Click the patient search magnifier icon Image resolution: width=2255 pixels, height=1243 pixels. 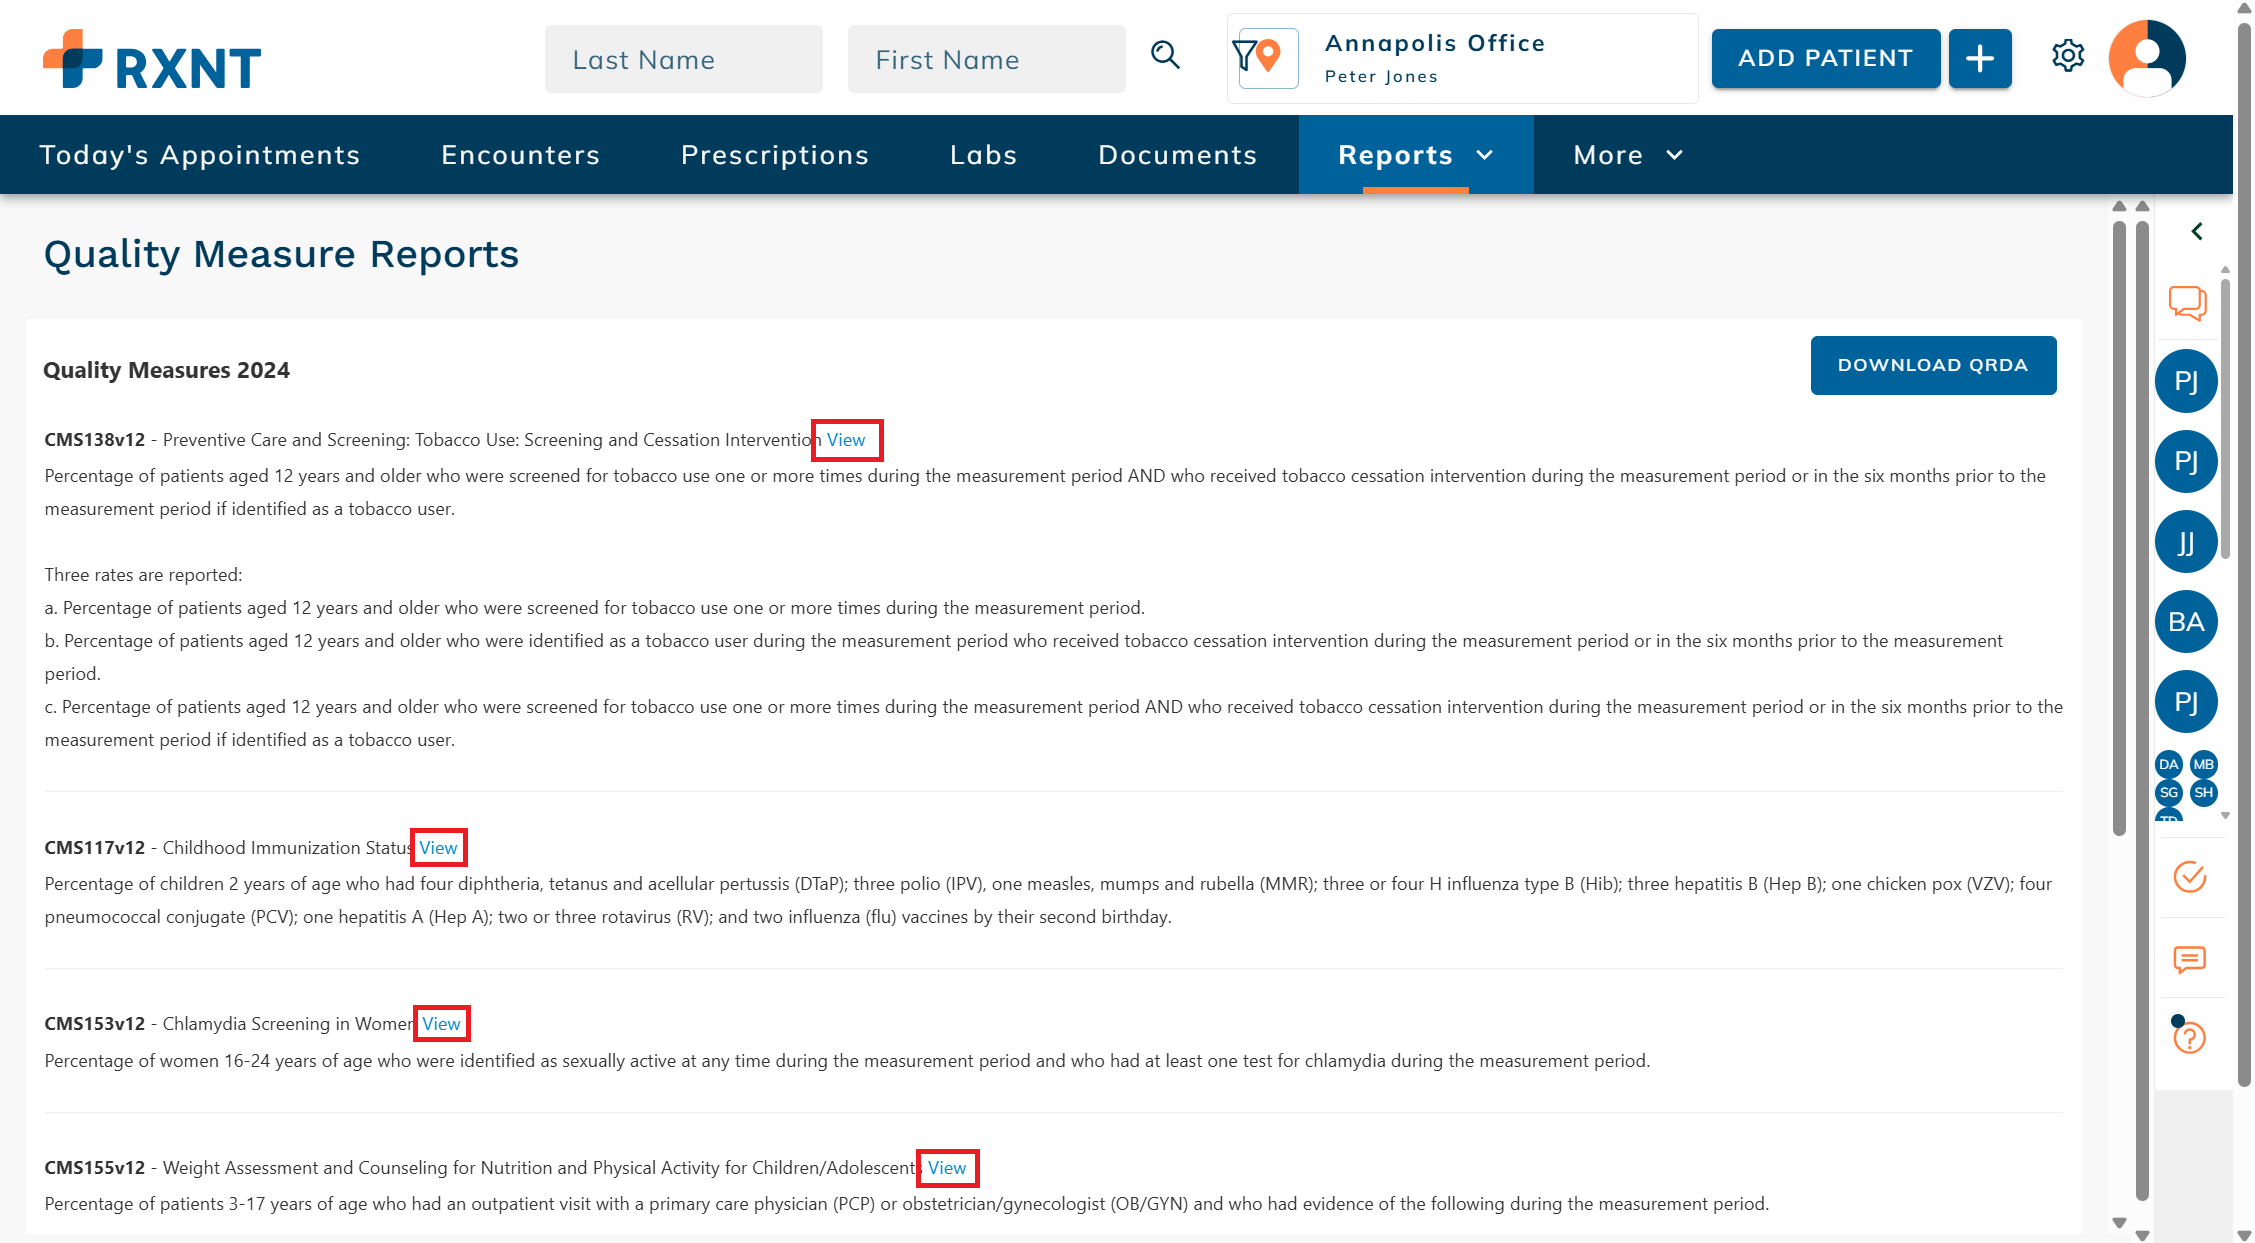(x=1165, y=55)
